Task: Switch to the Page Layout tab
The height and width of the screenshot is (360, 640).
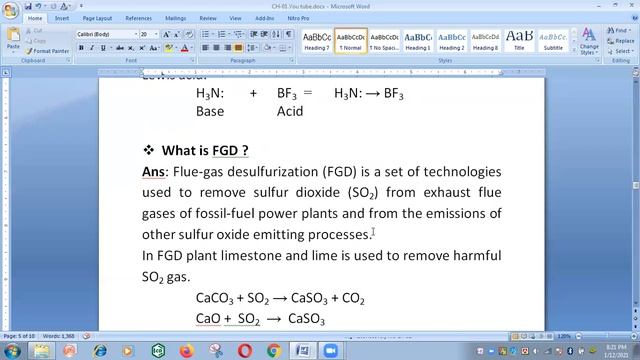Action: [x=97, y=18]
